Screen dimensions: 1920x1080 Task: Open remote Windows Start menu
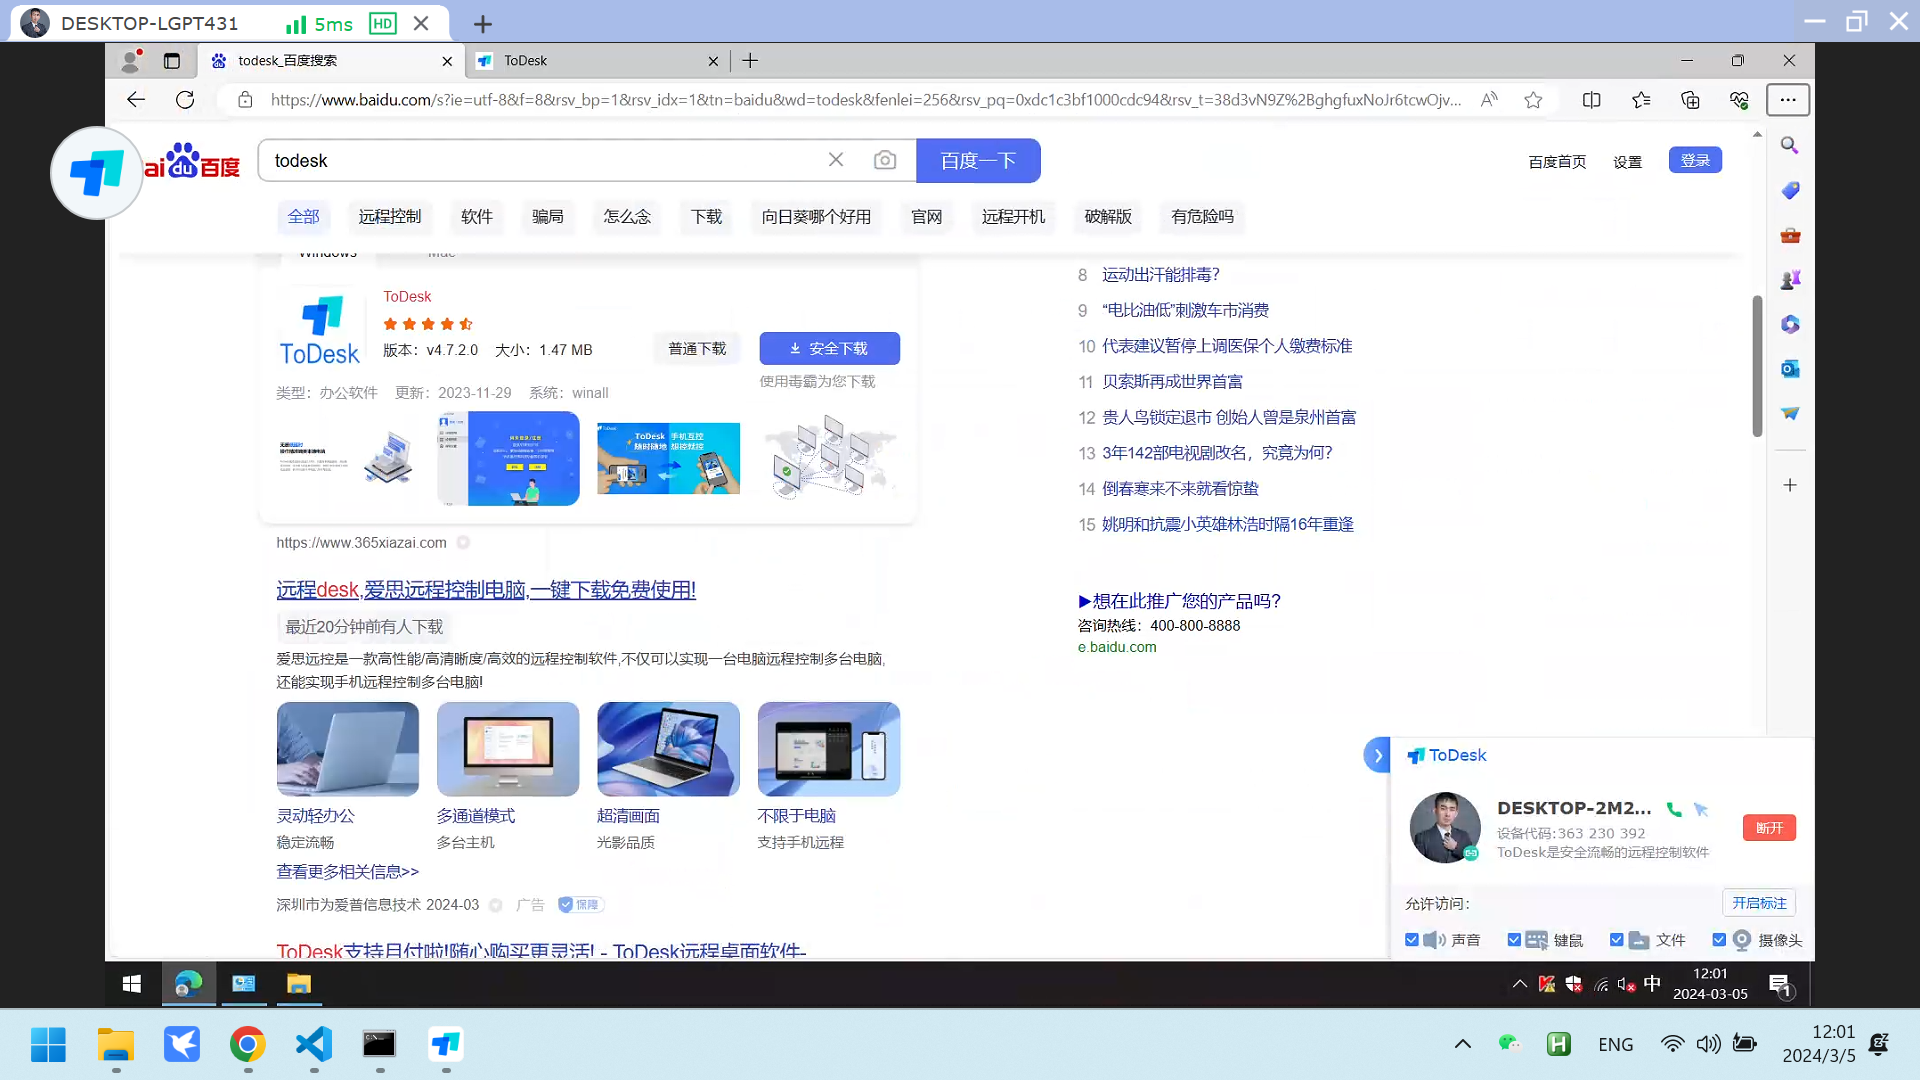point(132,984)
